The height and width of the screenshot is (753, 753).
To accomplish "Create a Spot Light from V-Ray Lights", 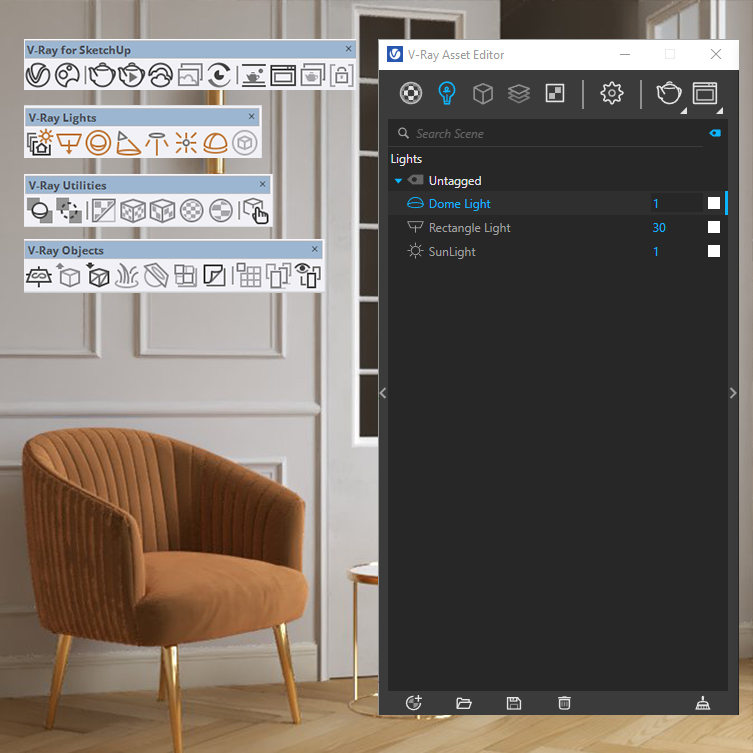I will click(126, 143).
